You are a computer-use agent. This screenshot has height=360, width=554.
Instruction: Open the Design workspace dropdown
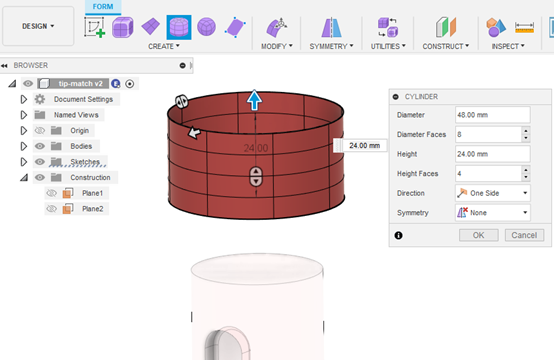[x=38, y=26]
